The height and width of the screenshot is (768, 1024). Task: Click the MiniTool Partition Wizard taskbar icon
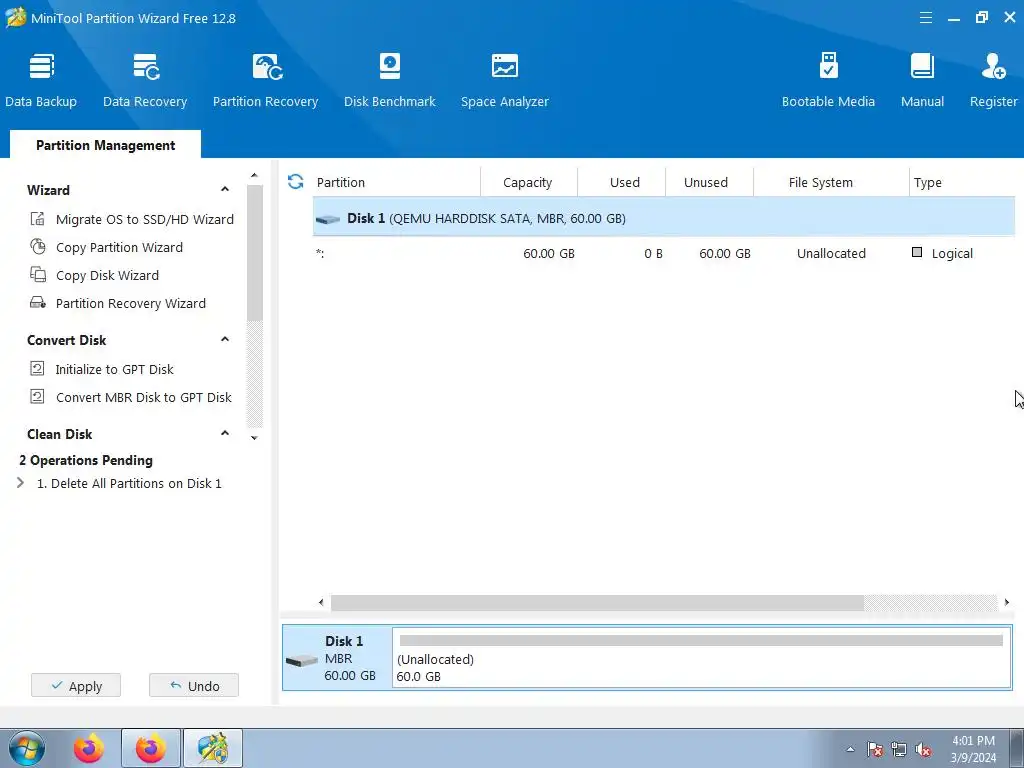[213, 748]
